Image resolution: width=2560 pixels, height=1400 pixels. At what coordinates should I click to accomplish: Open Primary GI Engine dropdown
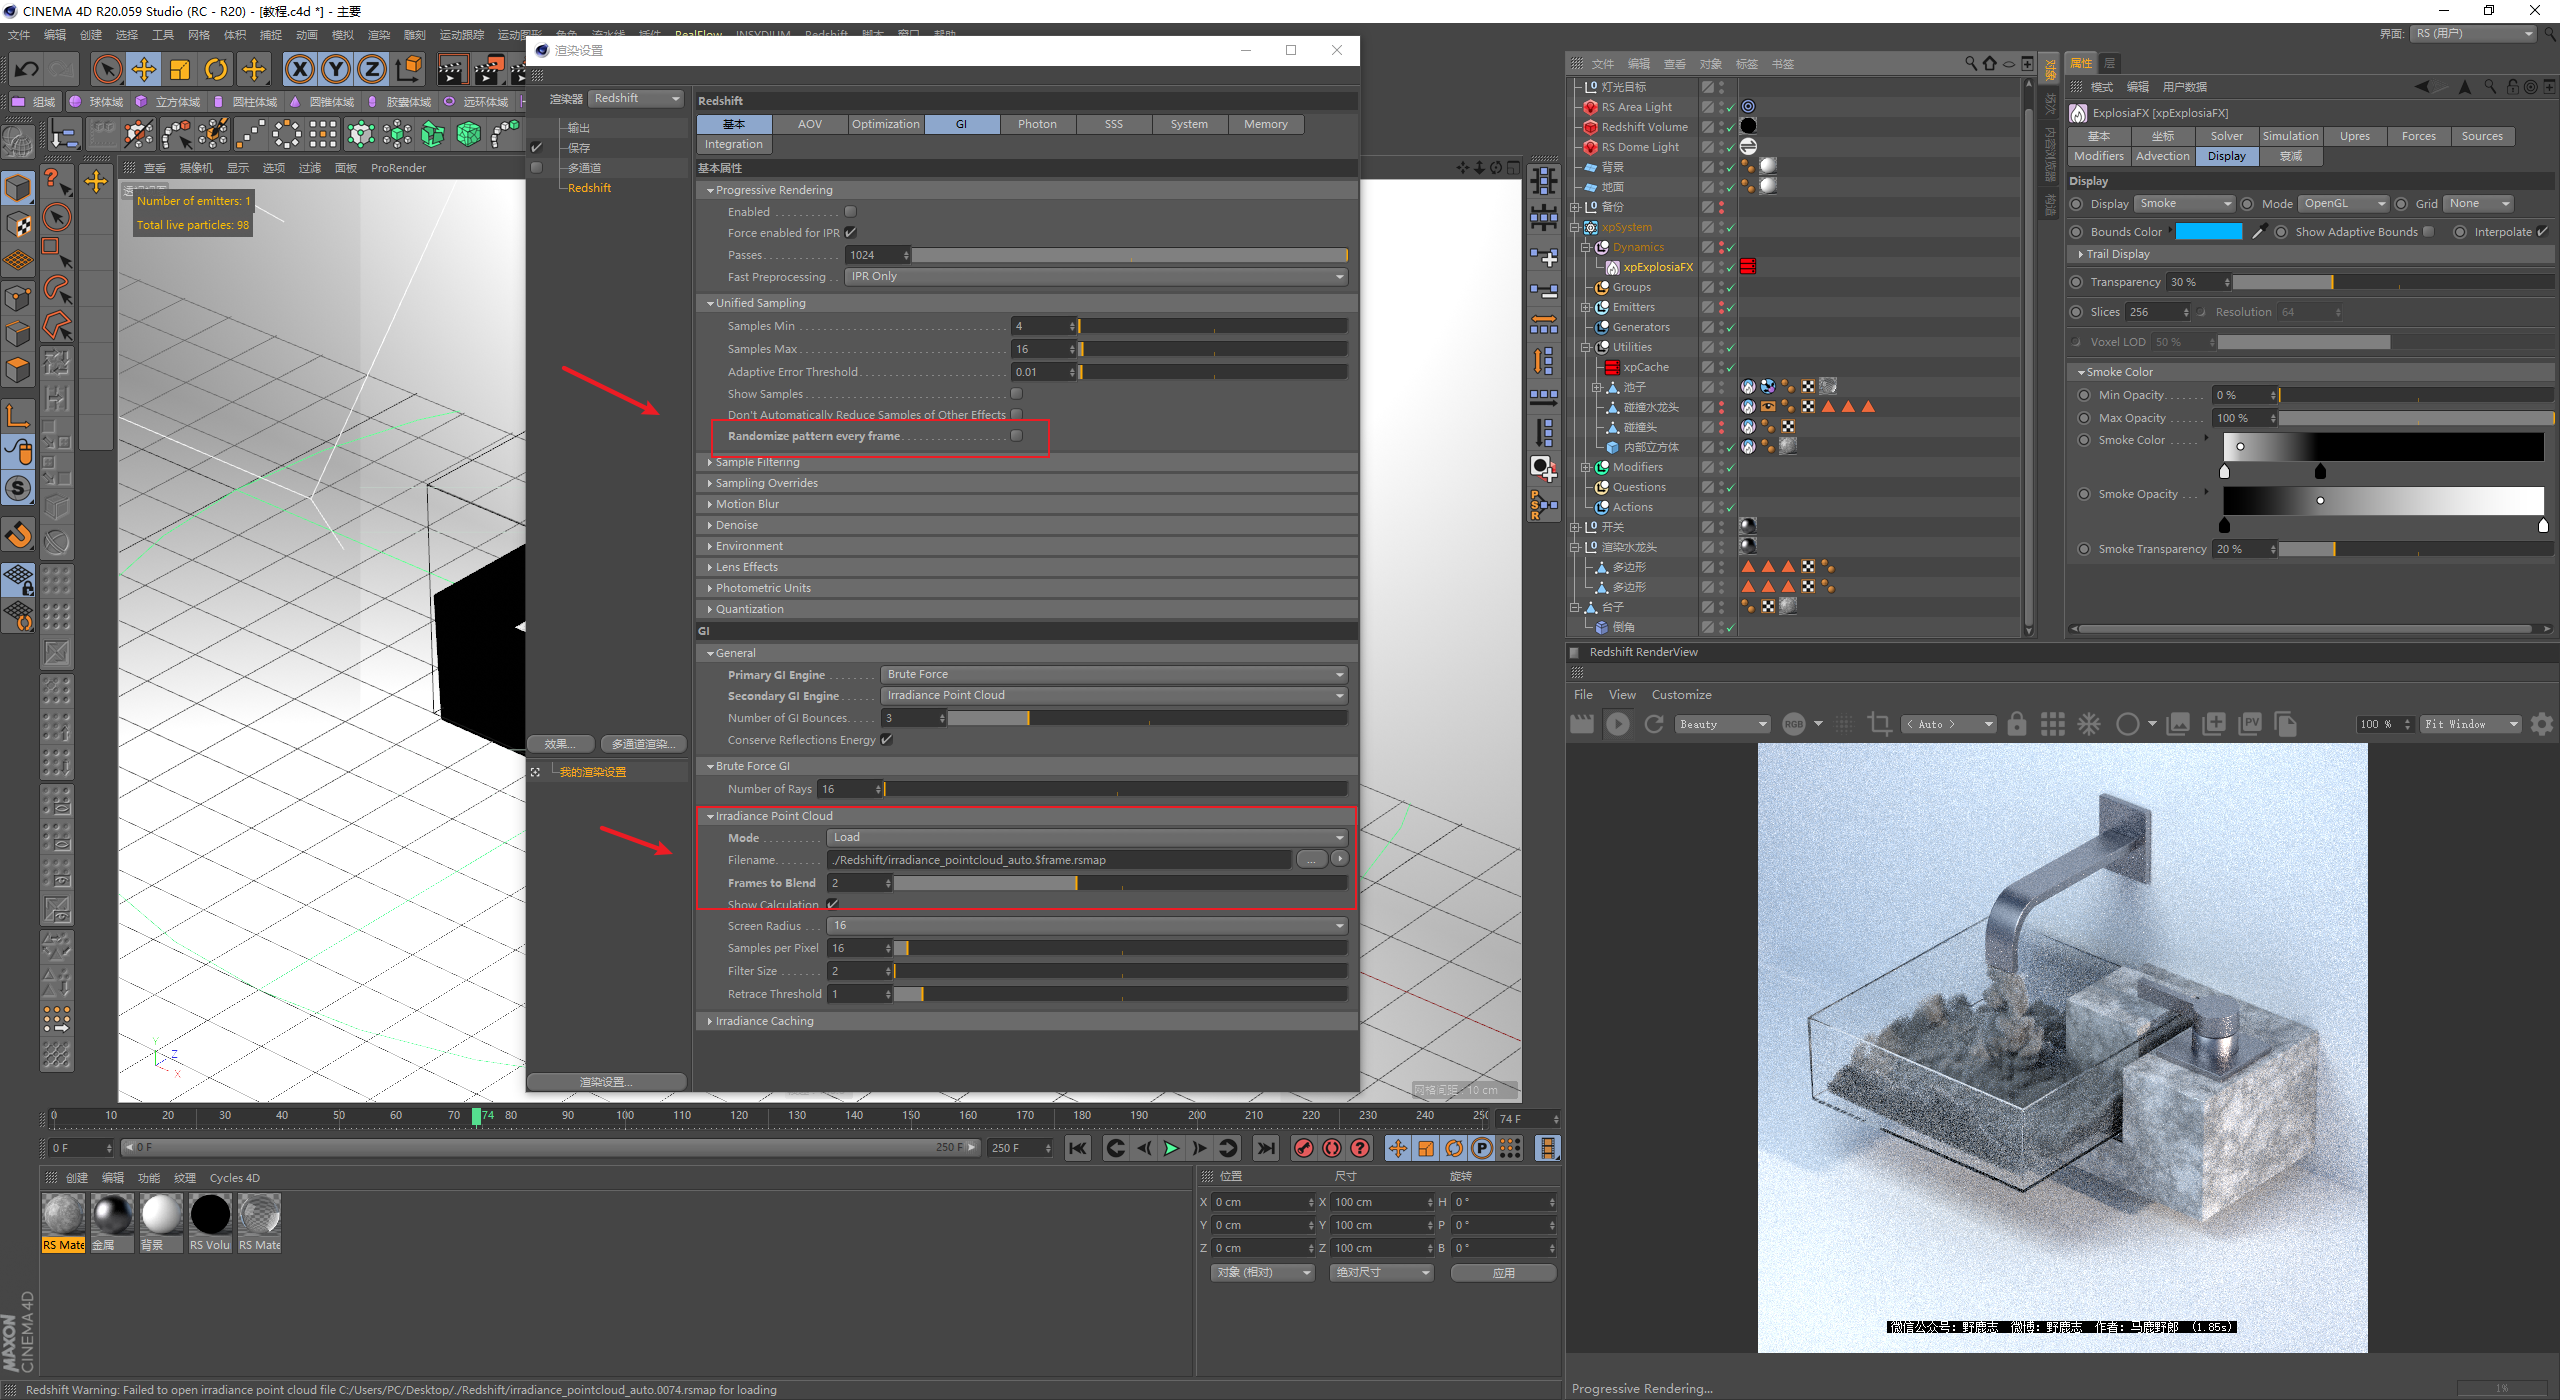(x=1113, y=675)
